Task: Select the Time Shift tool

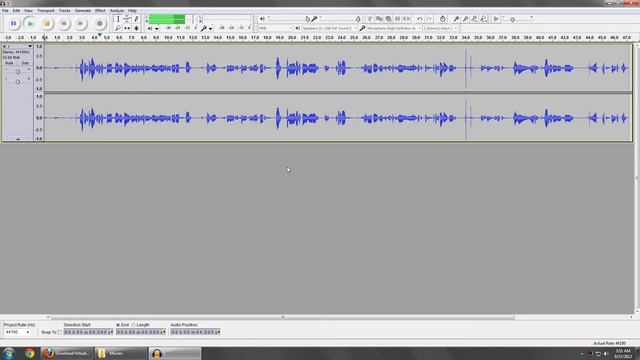Action: click(x=127, y=28)
